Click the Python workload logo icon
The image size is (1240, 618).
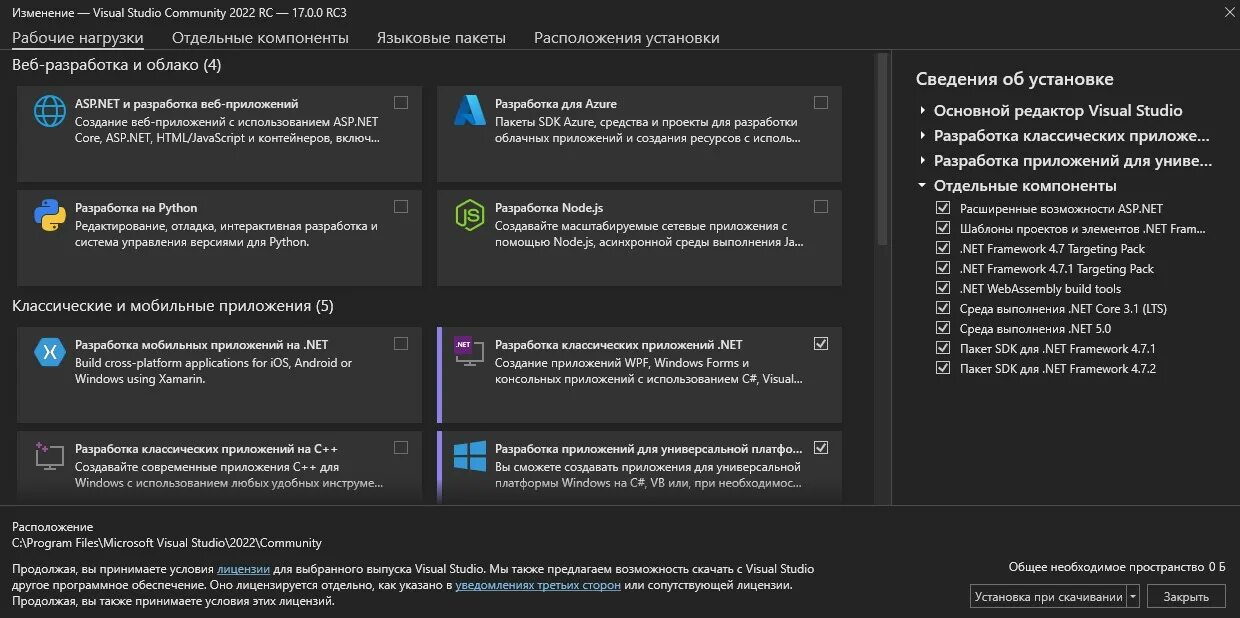[x=49, y=215]
